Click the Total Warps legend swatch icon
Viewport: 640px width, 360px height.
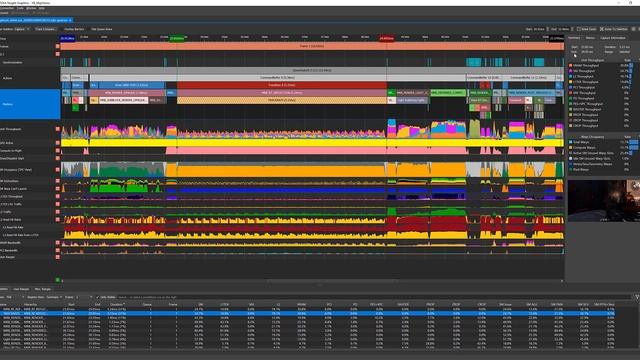pos(571,142)
